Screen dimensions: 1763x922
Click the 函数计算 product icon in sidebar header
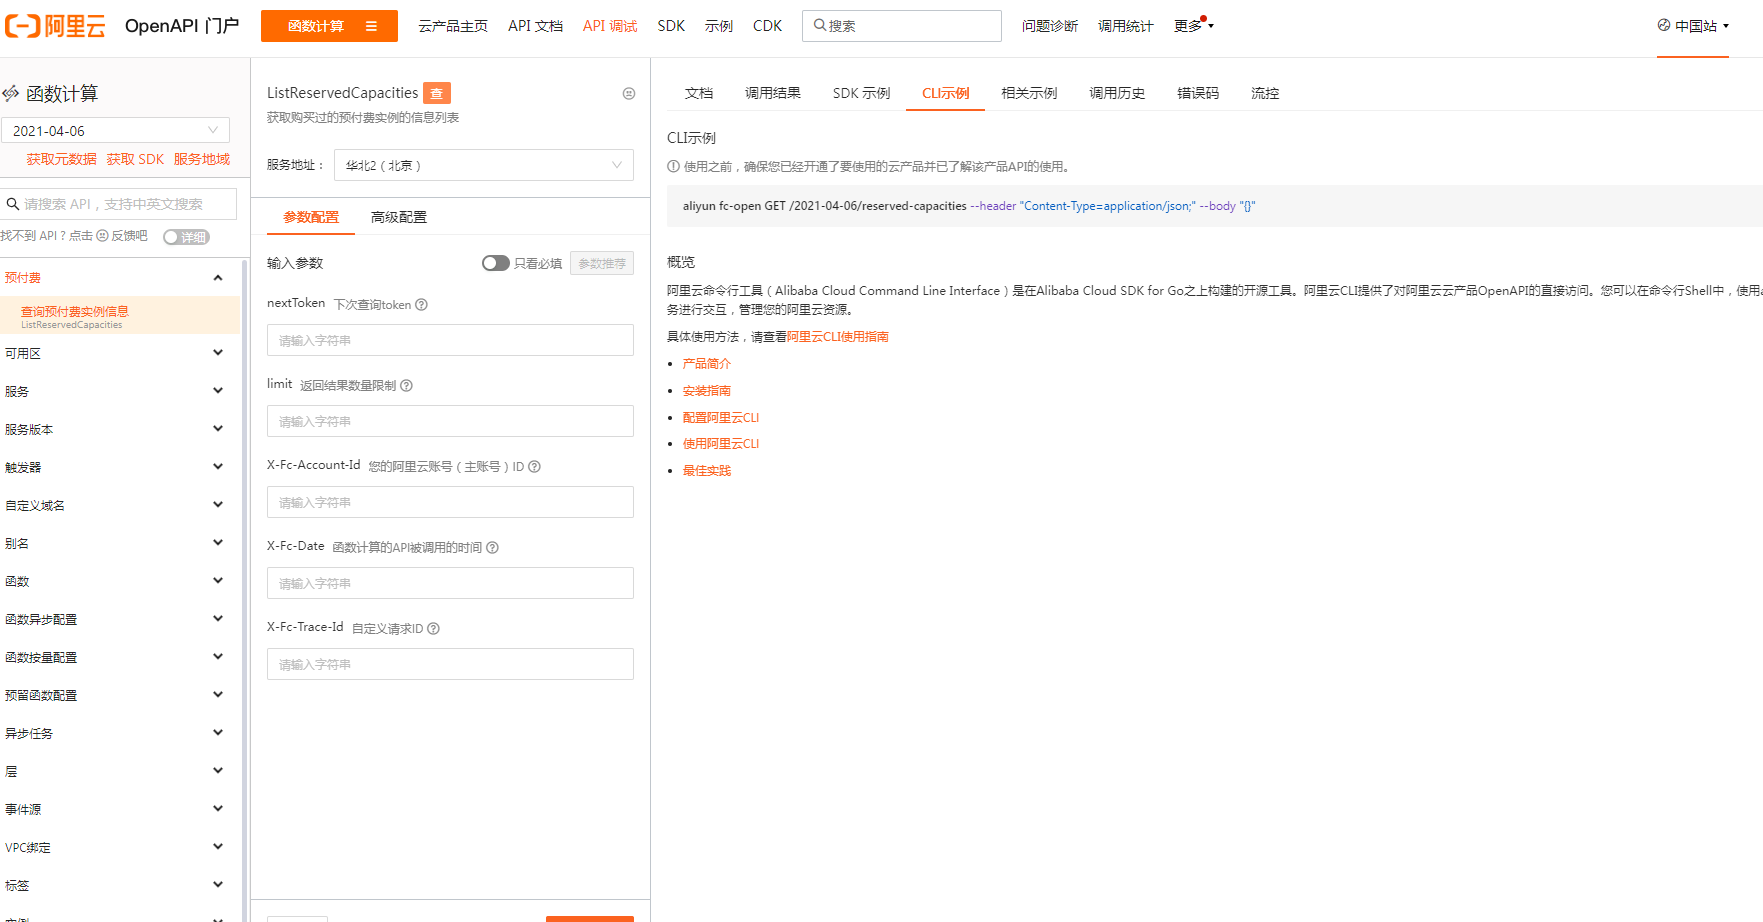pyautogui.click(x=11, y=93)
